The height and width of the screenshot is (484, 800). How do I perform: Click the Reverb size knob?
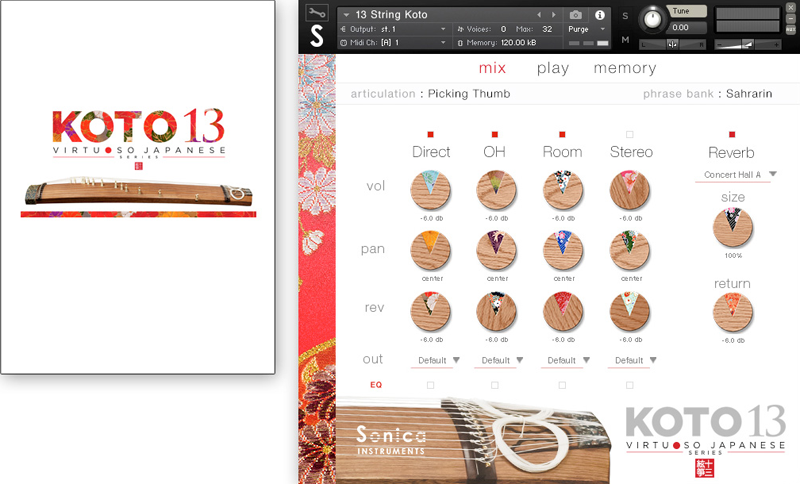pyautogui.click(x=733, y=228)
